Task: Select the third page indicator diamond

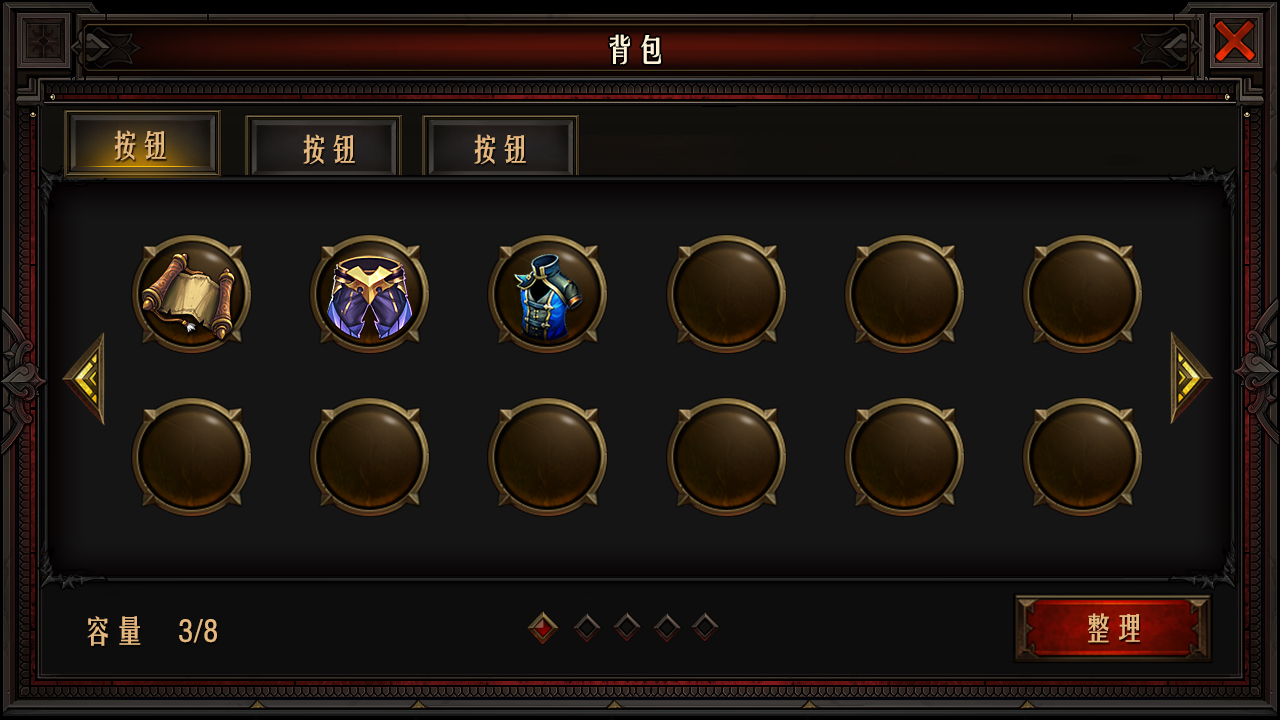Action: 627,628
